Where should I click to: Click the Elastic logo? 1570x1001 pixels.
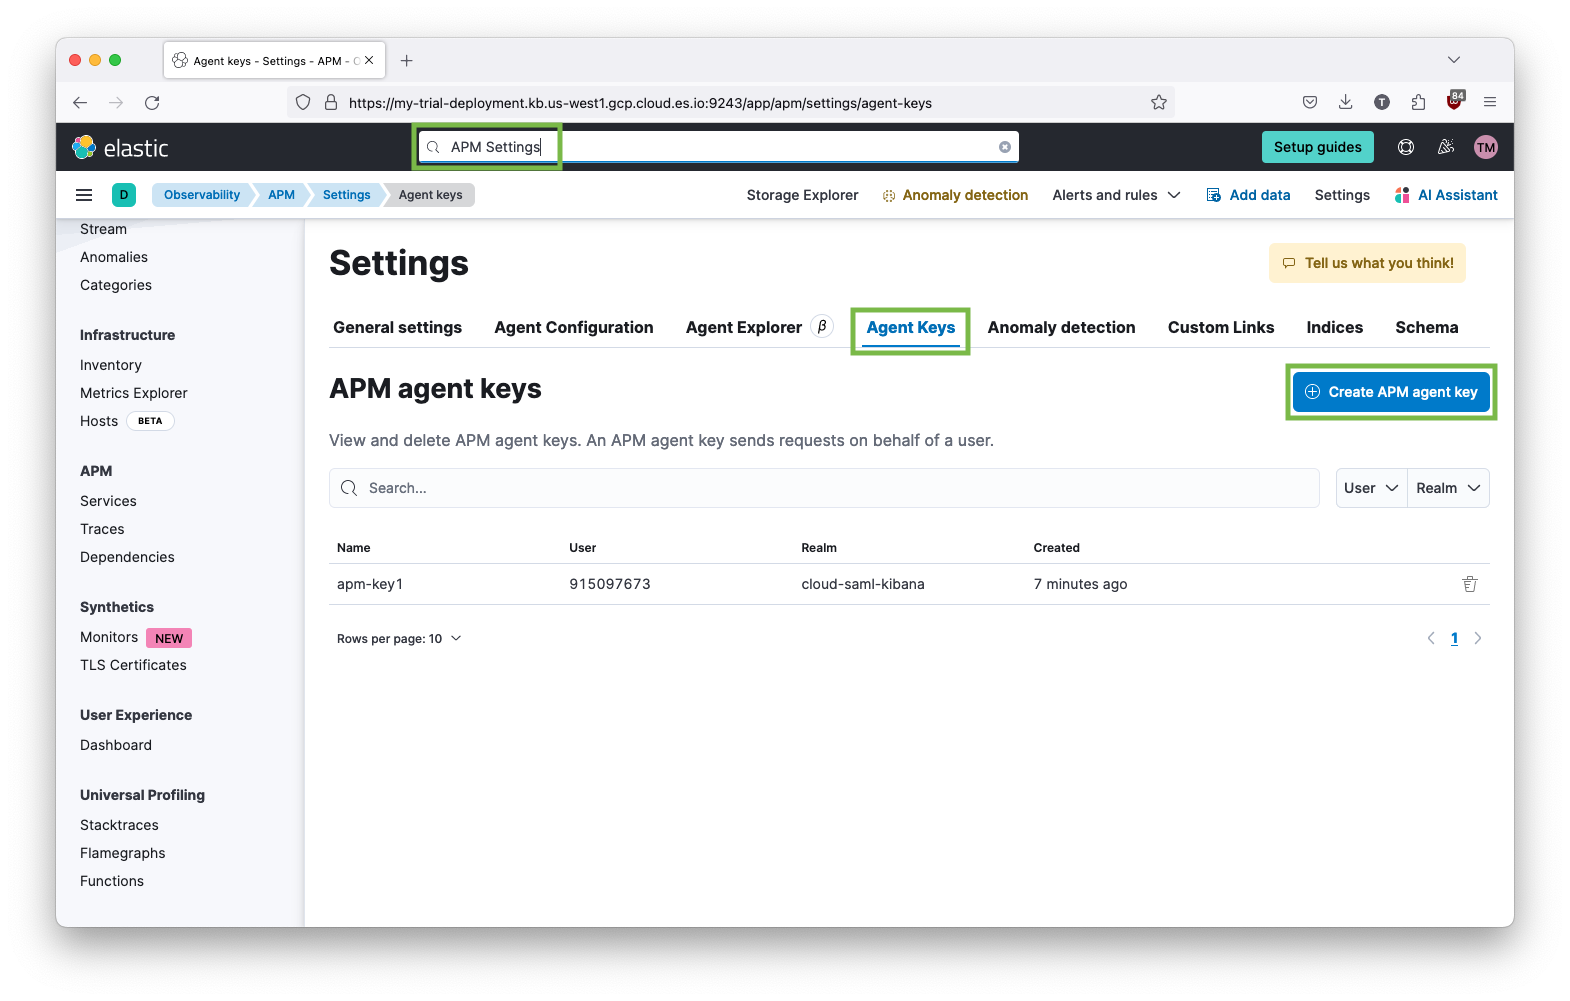[x=120, y=148]
